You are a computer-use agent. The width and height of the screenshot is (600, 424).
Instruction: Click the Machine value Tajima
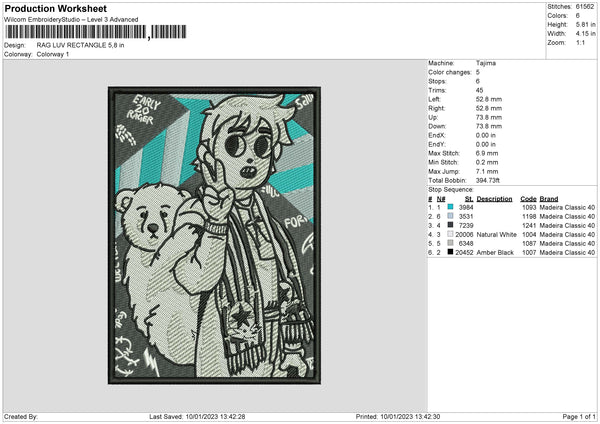pyautogui.click(x=486, y=63)
